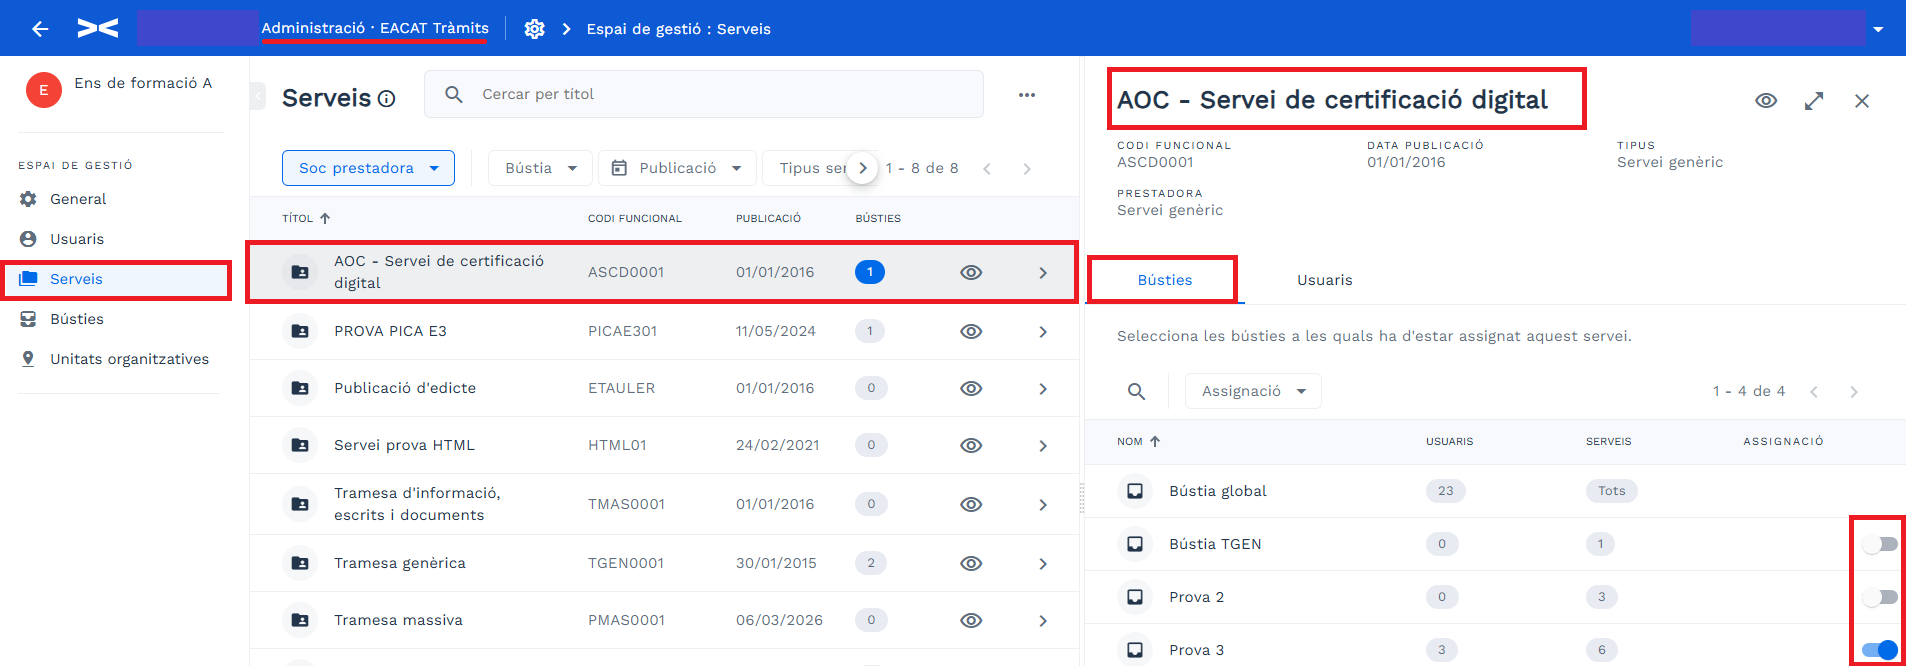Click the search magnifier in the Bústies panel

[x=1137, y=391]
